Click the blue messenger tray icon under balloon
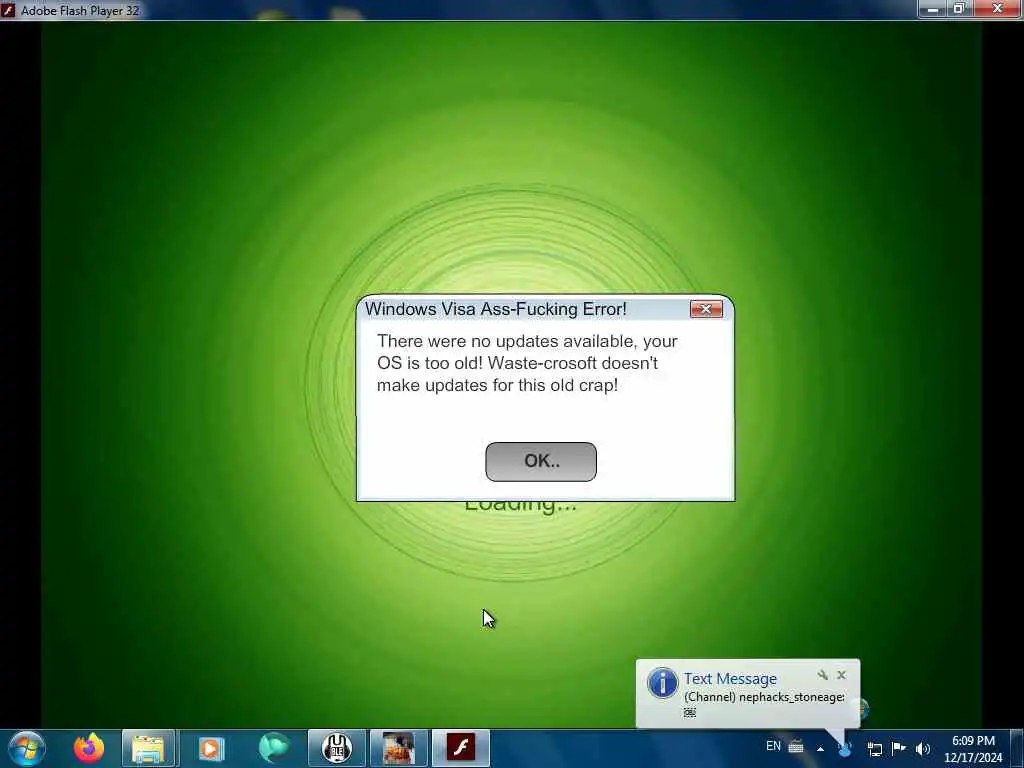 tap(846, 749)
